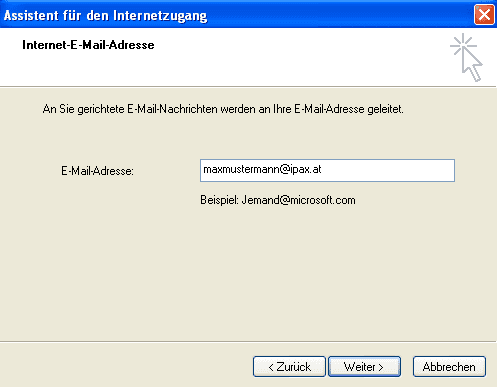Click the window title bar text
Screen dimensions: 497x387
[x=105, y=15]
